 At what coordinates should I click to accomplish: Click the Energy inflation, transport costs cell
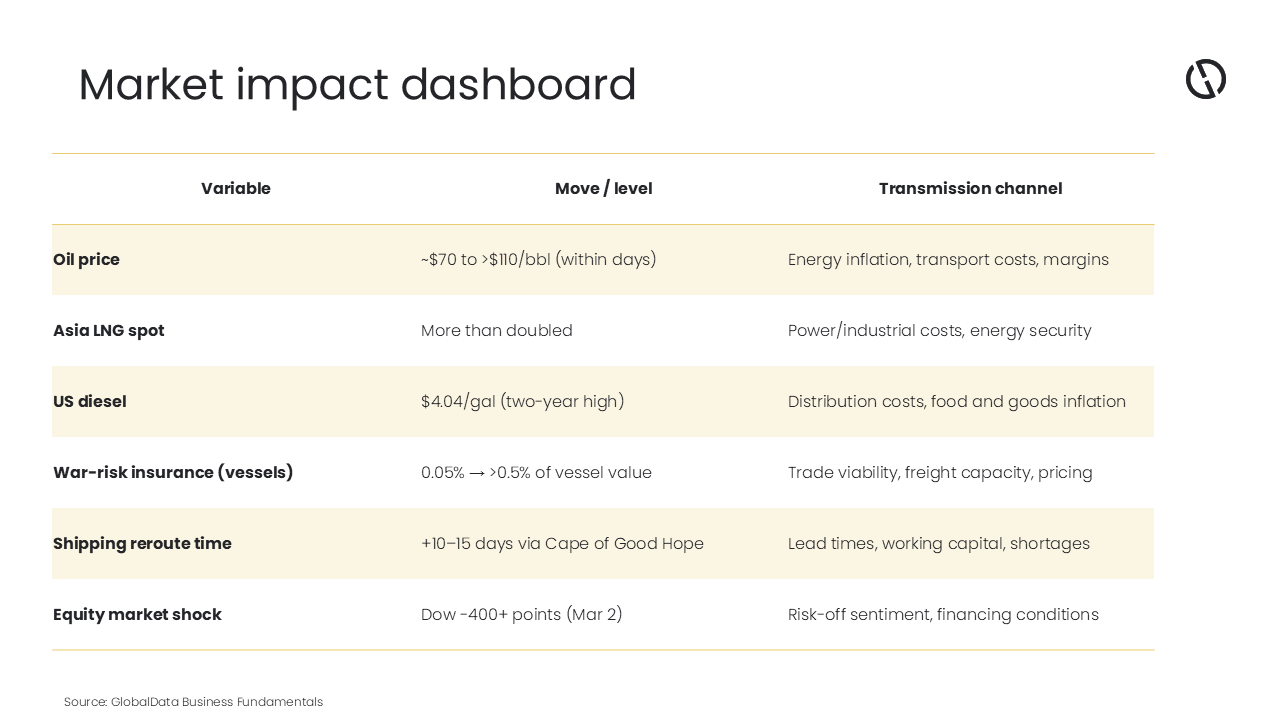[x=948, y=260]
